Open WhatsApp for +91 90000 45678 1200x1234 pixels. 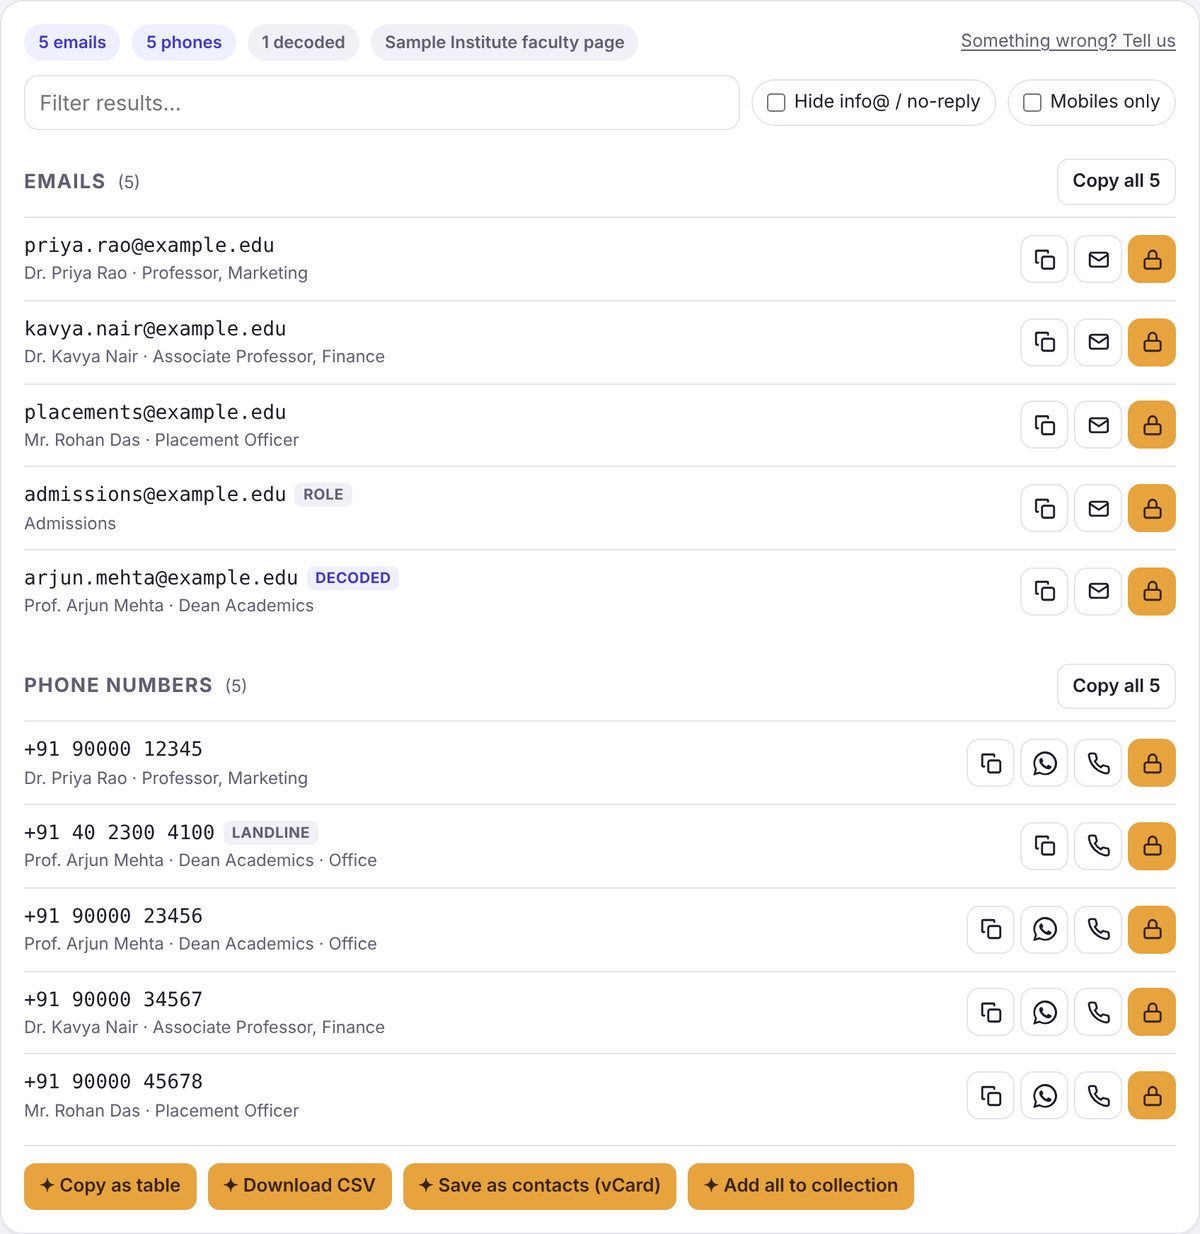click(1045, 1096)
